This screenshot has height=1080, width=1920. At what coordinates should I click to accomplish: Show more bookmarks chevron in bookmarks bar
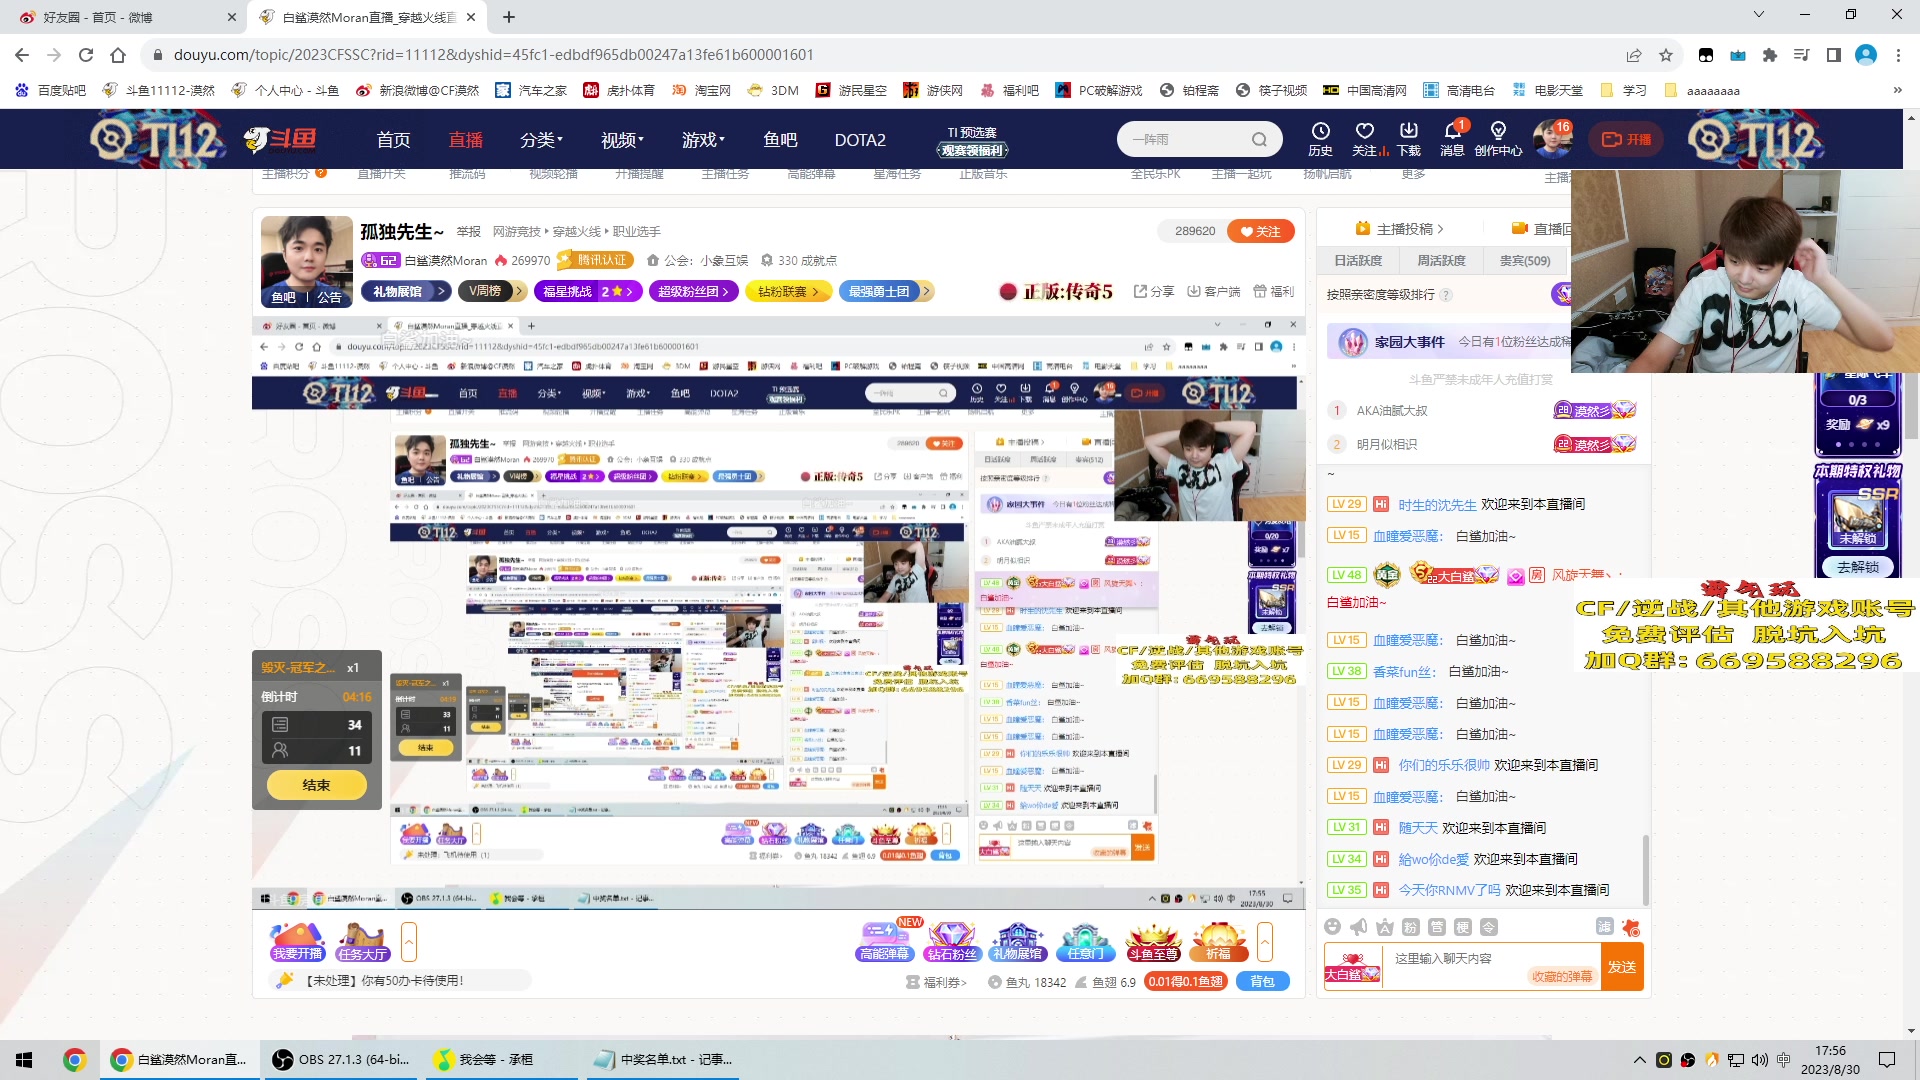click(1897, 90)
